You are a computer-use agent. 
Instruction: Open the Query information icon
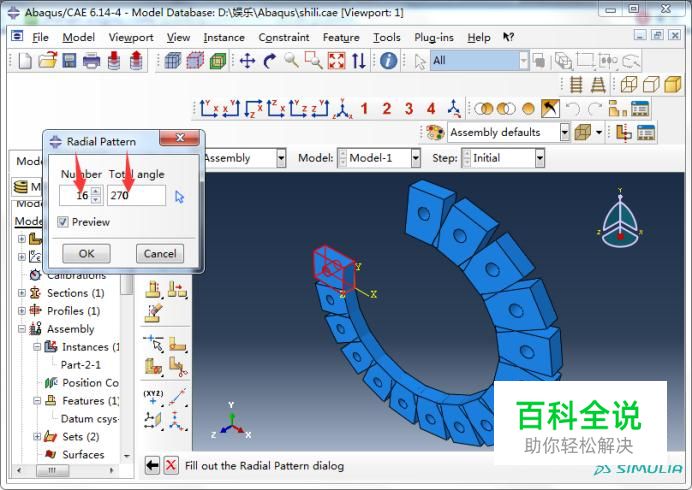(x=388, y=60)
